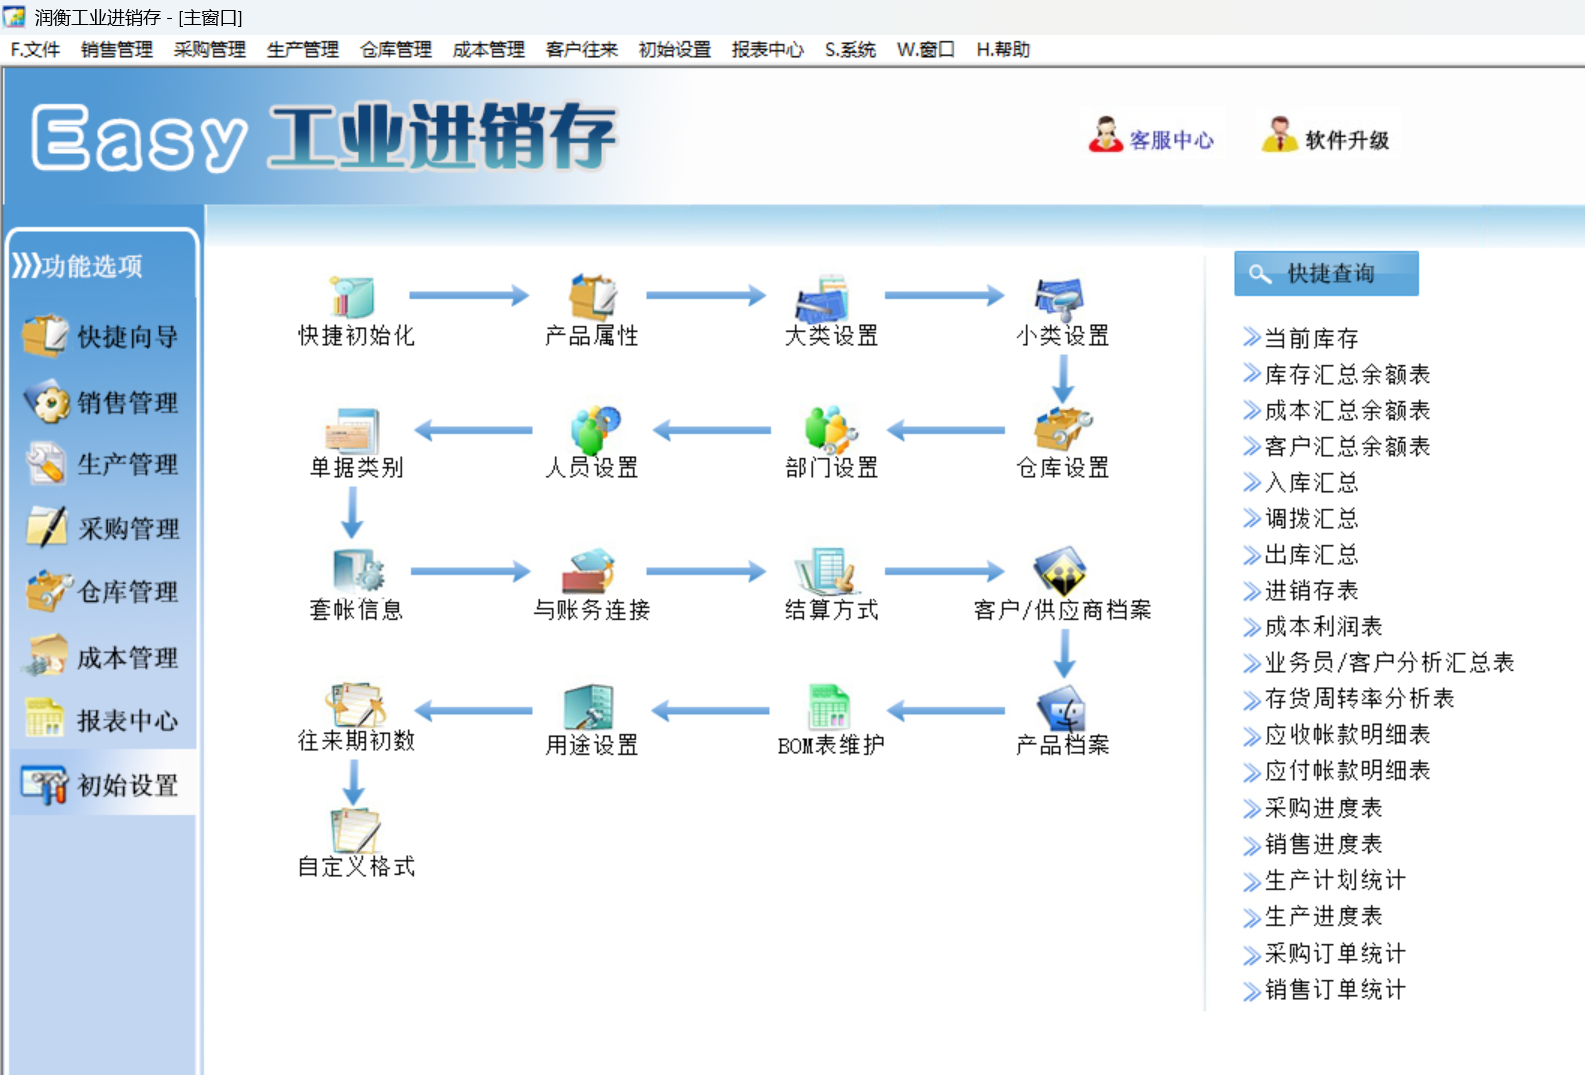Select 生产管理 in the sidebar
Viewport: 1585px width, 1075px height.
[x=101, y=464]
